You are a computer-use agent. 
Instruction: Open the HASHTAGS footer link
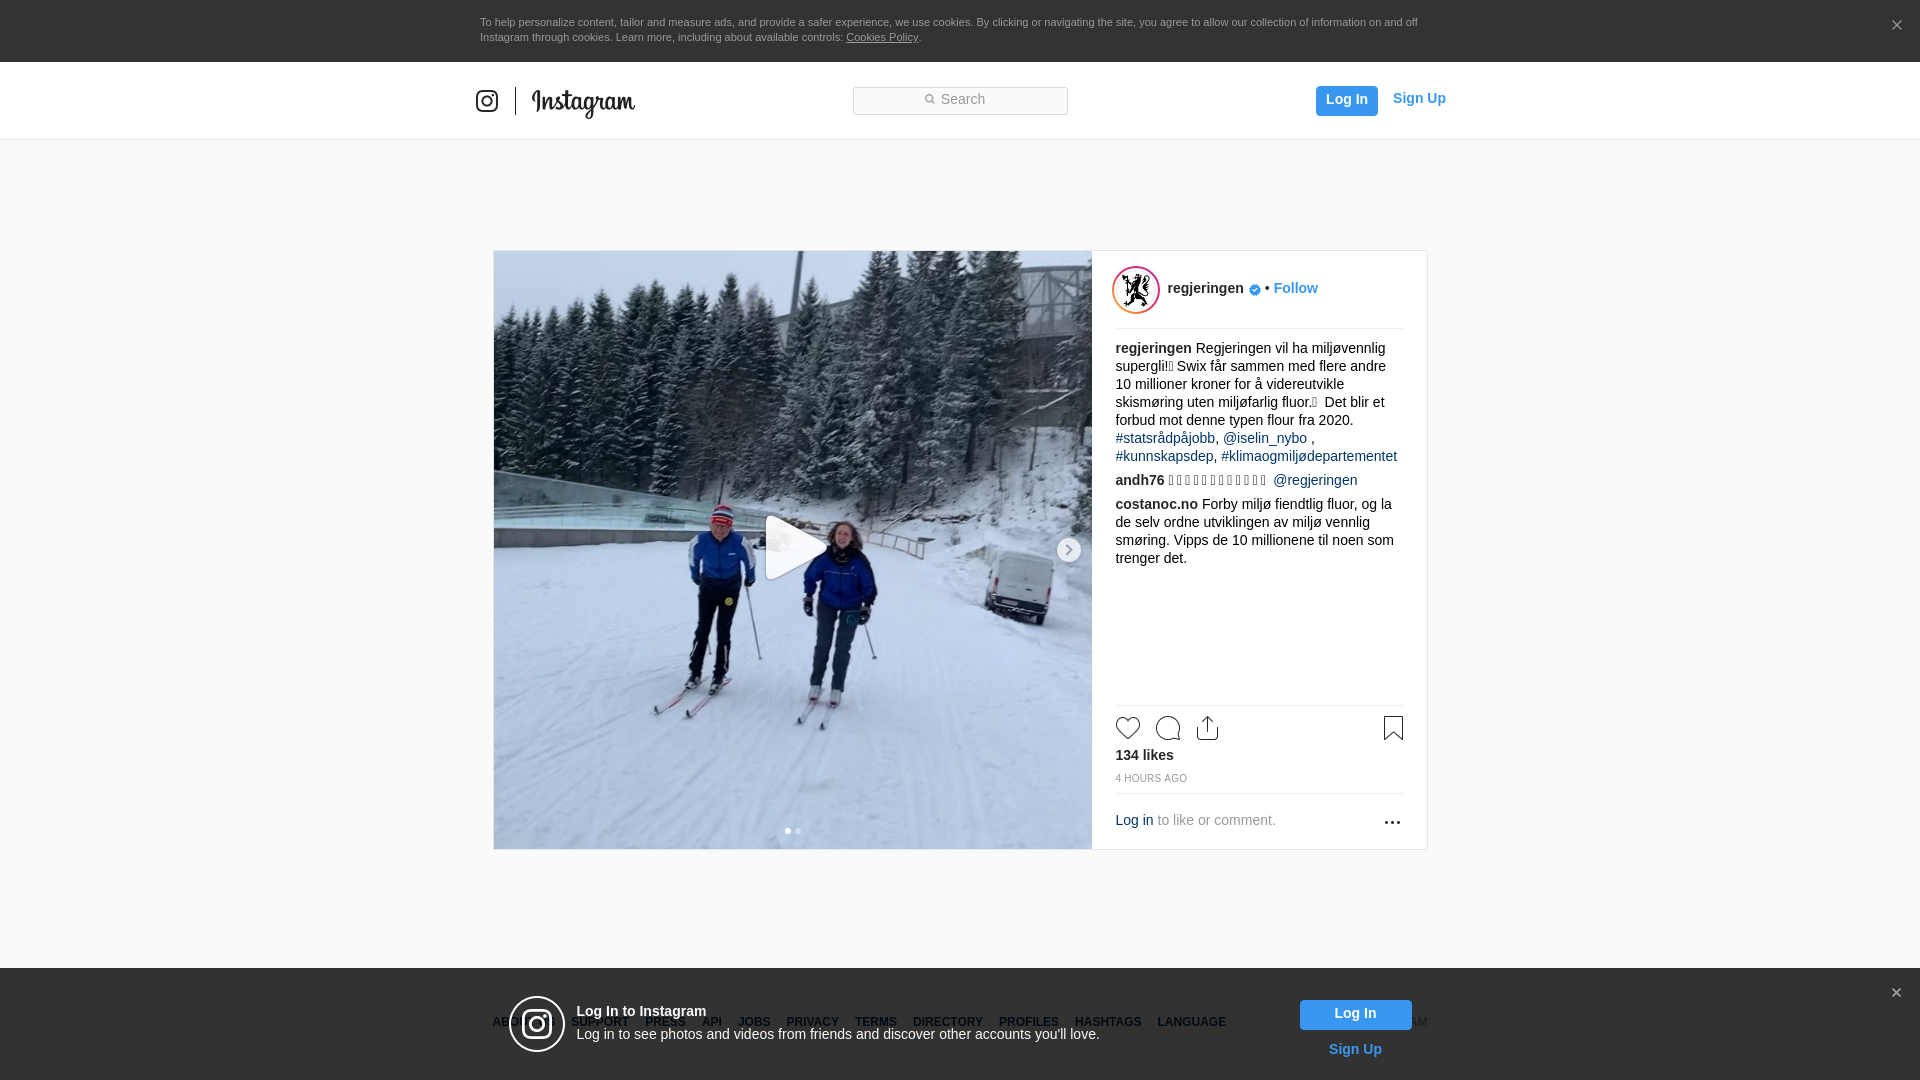(x=1107, y=1022)
